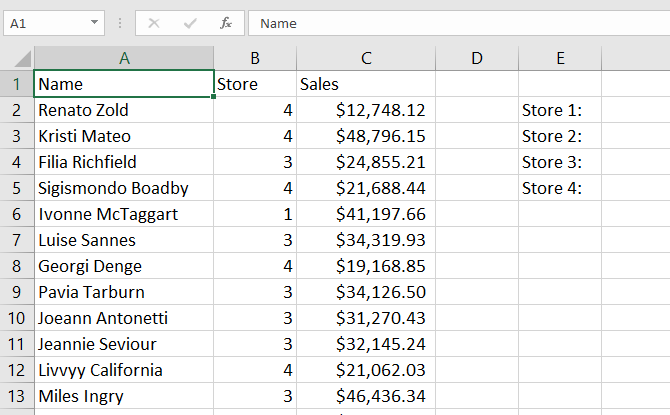Select the cell with $41,197.66

point(366,214)
